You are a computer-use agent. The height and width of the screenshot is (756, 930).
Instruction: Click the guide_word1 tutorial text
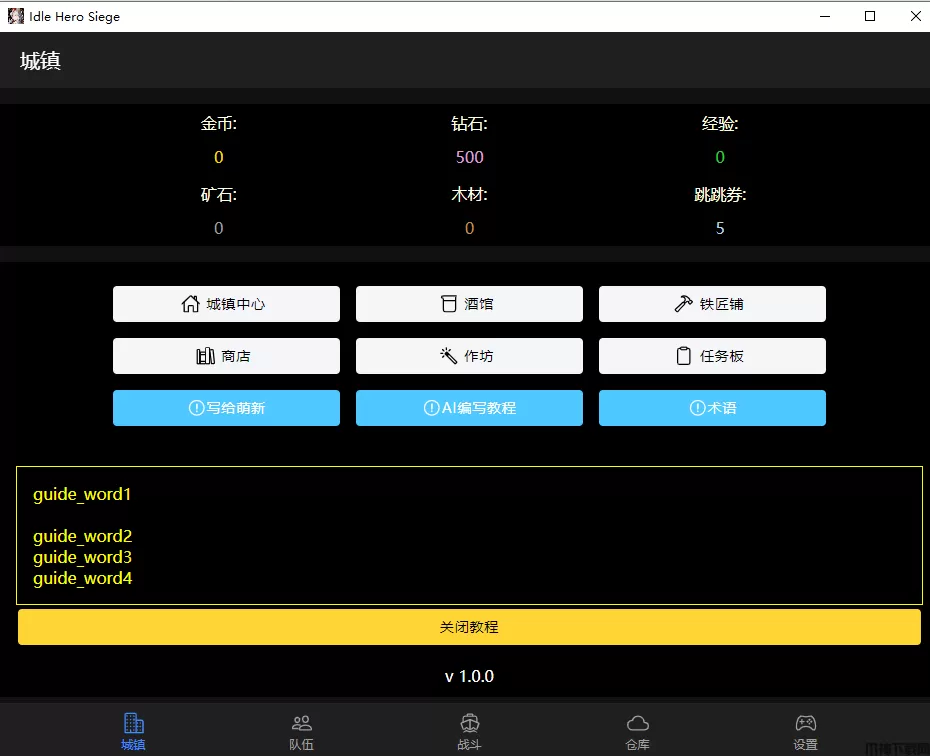tap(82, 494)
